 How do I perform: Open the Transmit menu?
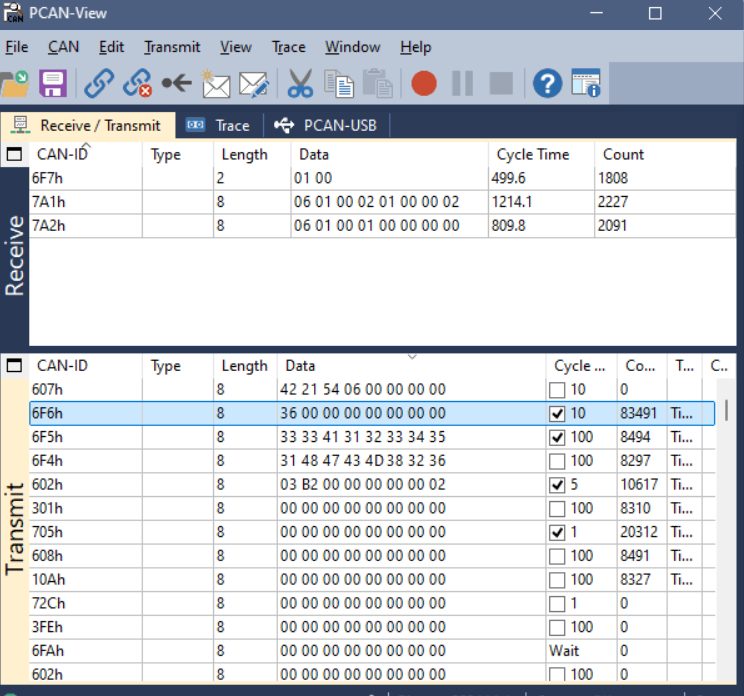click(x=172, y=47)
